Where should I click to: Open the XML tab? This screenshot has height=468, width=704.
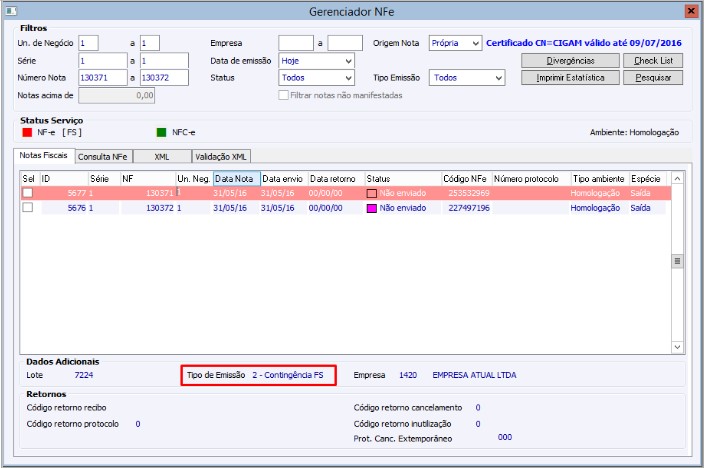(x=162, y=157)
